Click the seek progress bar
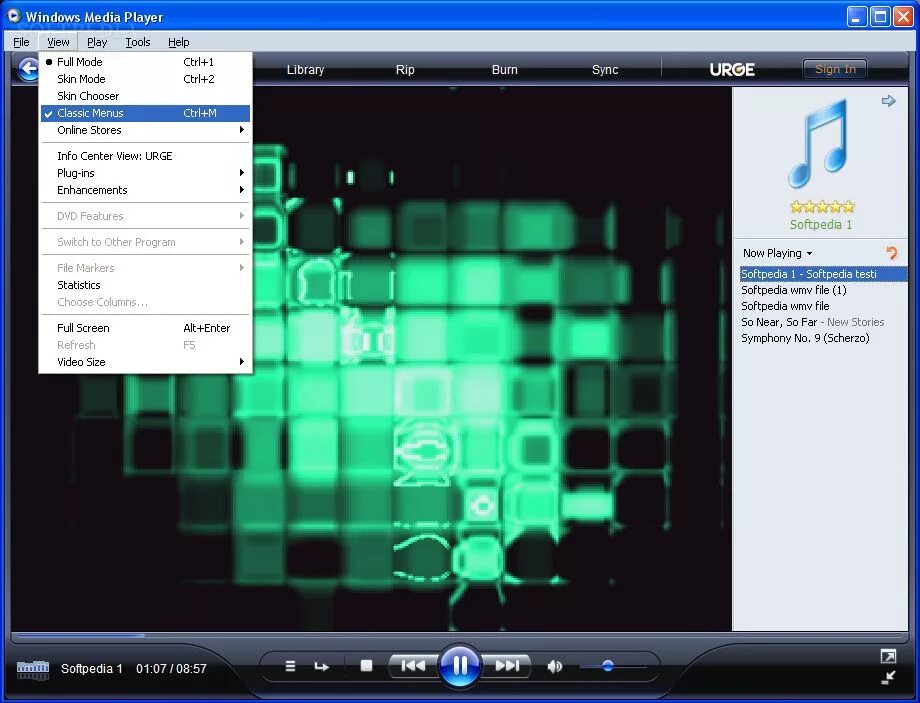 coord(459,635)
